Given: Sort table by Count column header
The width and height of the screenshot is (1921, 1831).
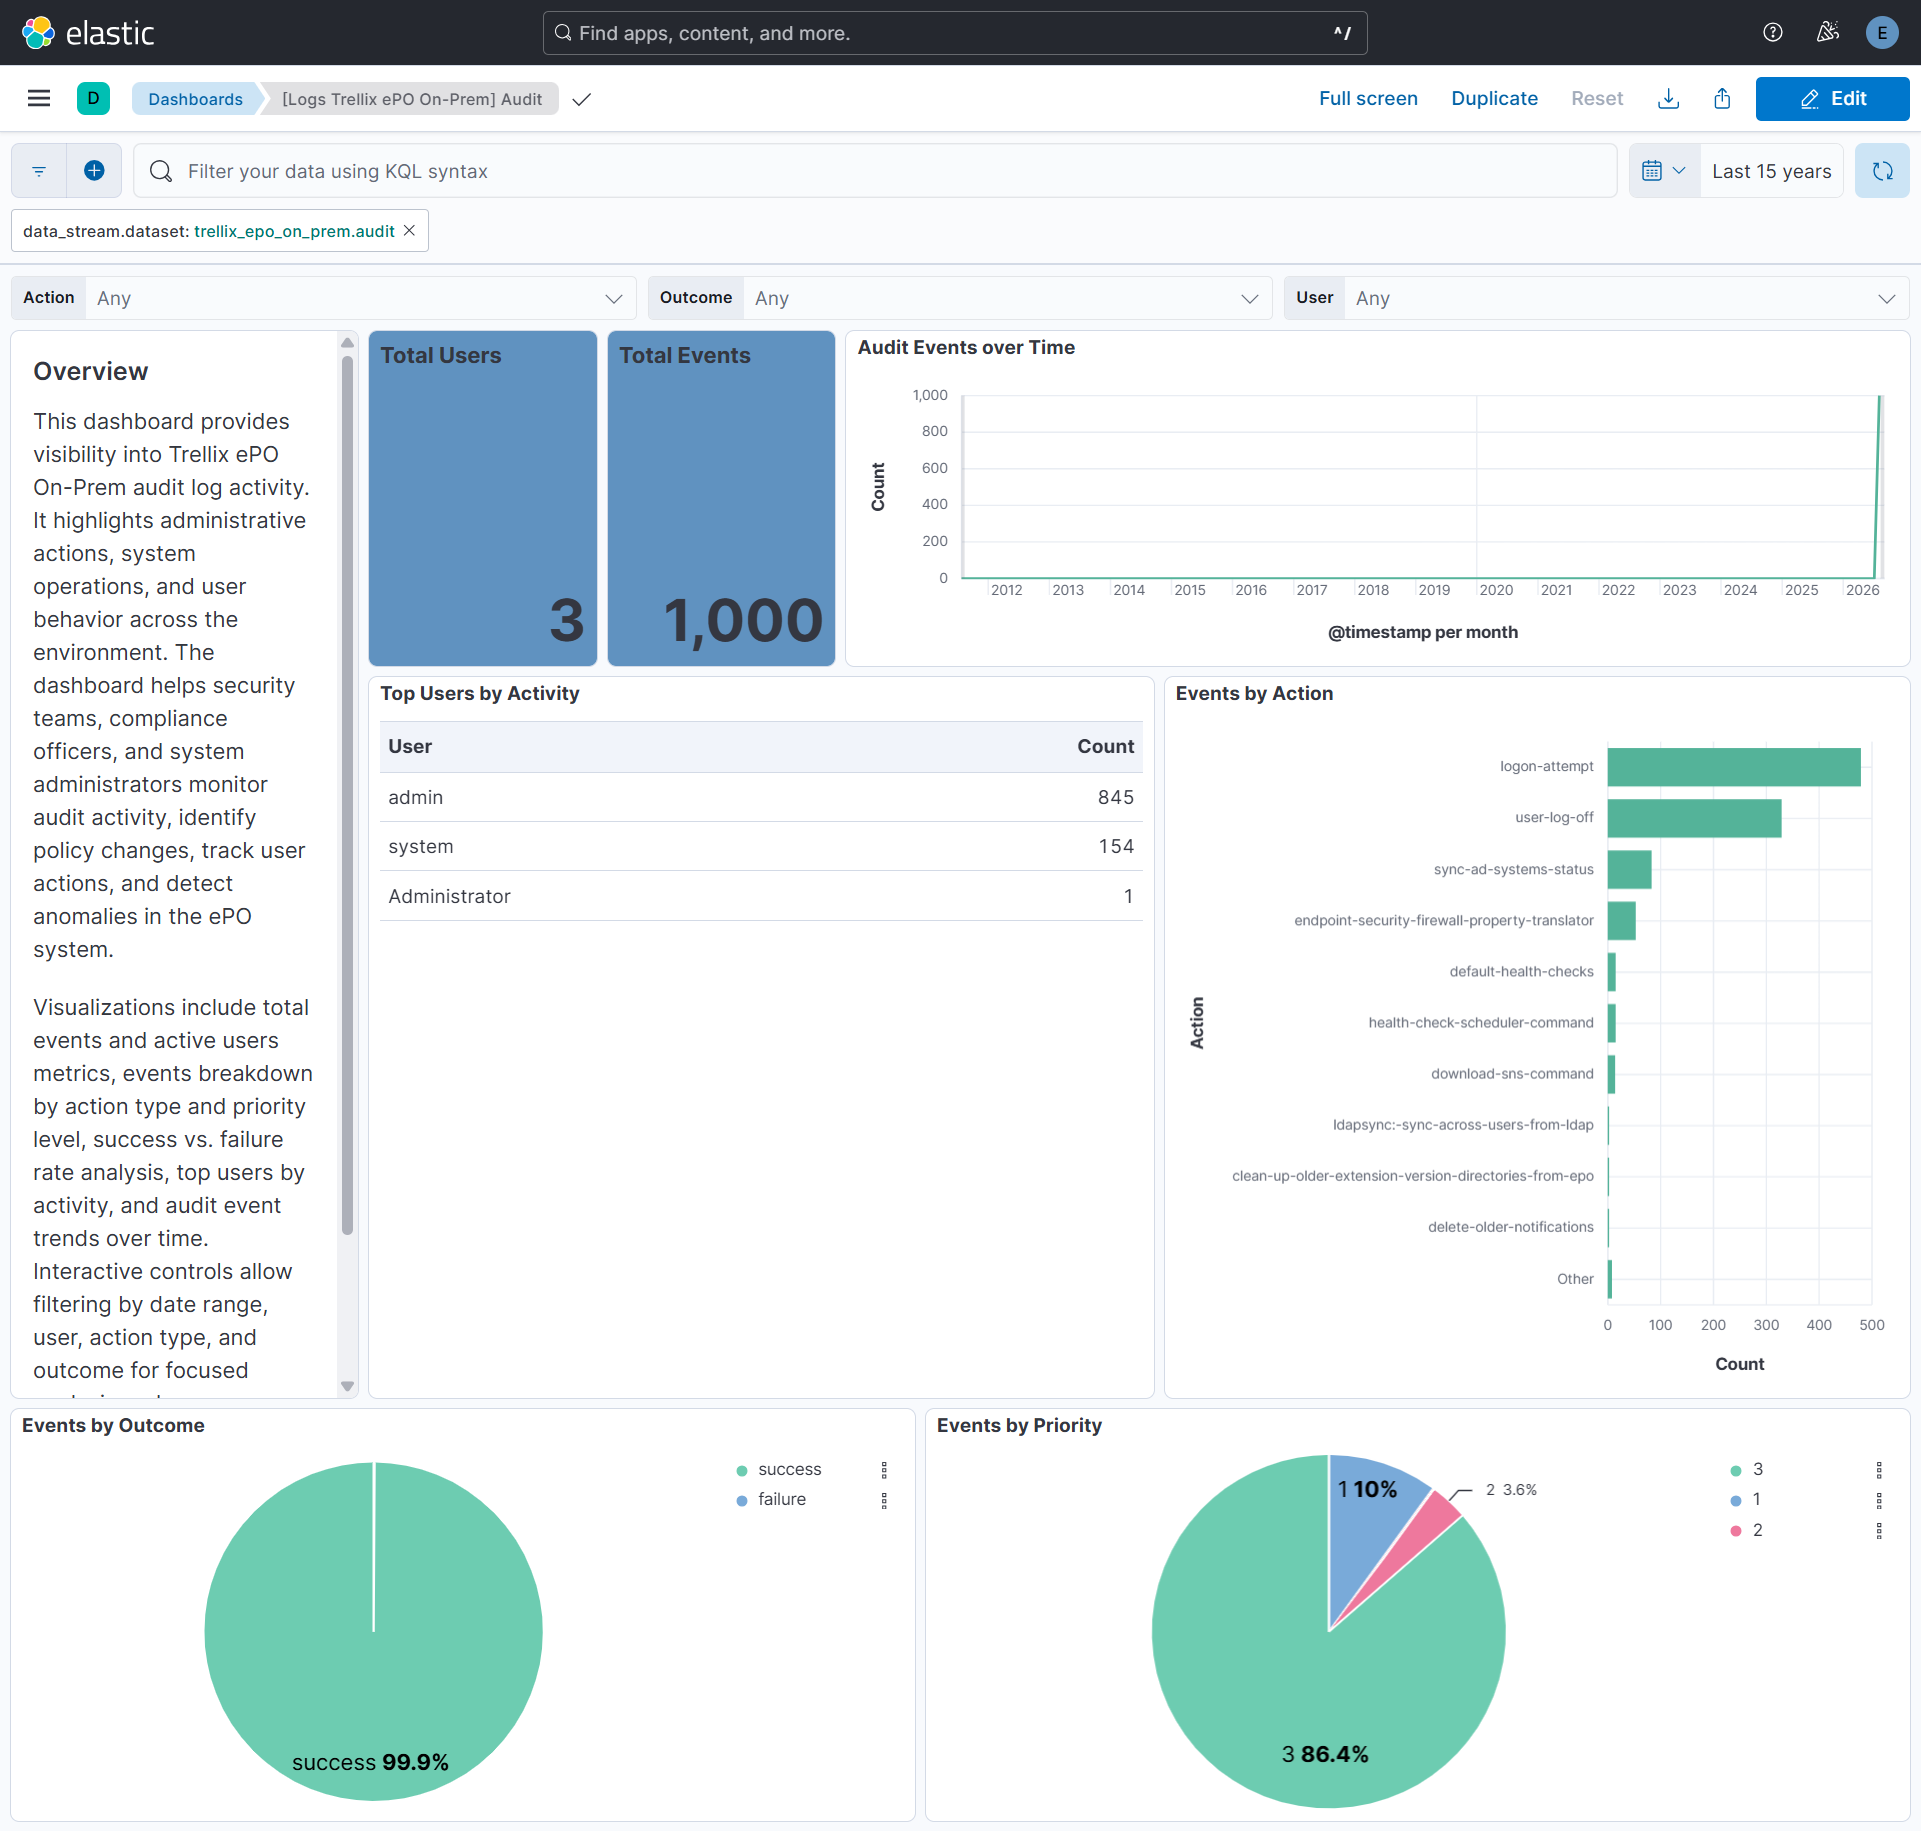Looking at the screenshot, I should pos(1105,747).
